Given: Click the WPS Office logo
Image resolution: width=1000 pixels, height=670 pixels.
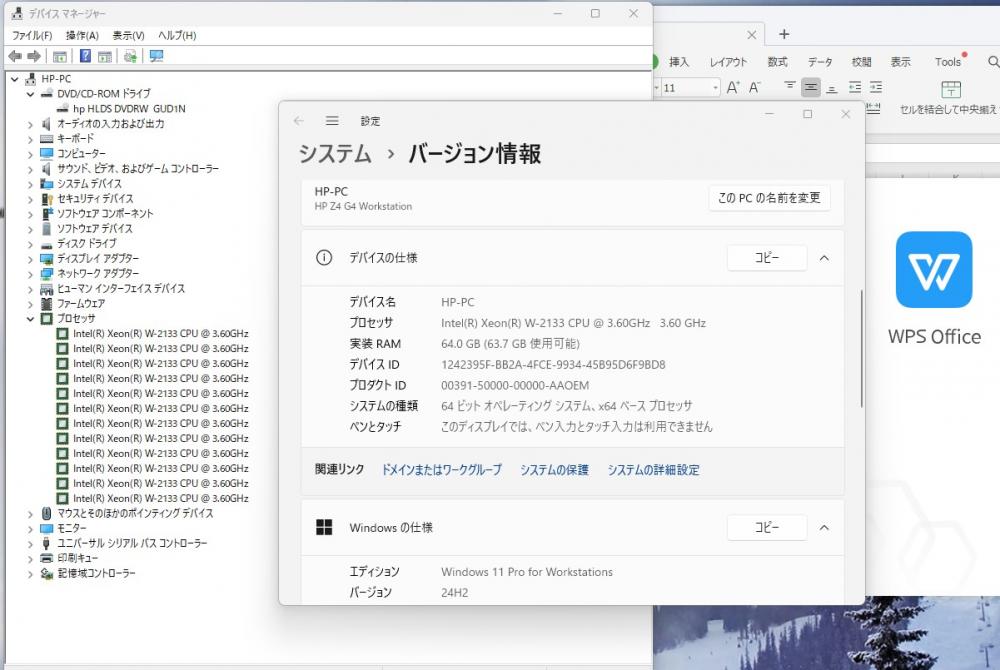Looking at the screenshot, I should (934, 269).
